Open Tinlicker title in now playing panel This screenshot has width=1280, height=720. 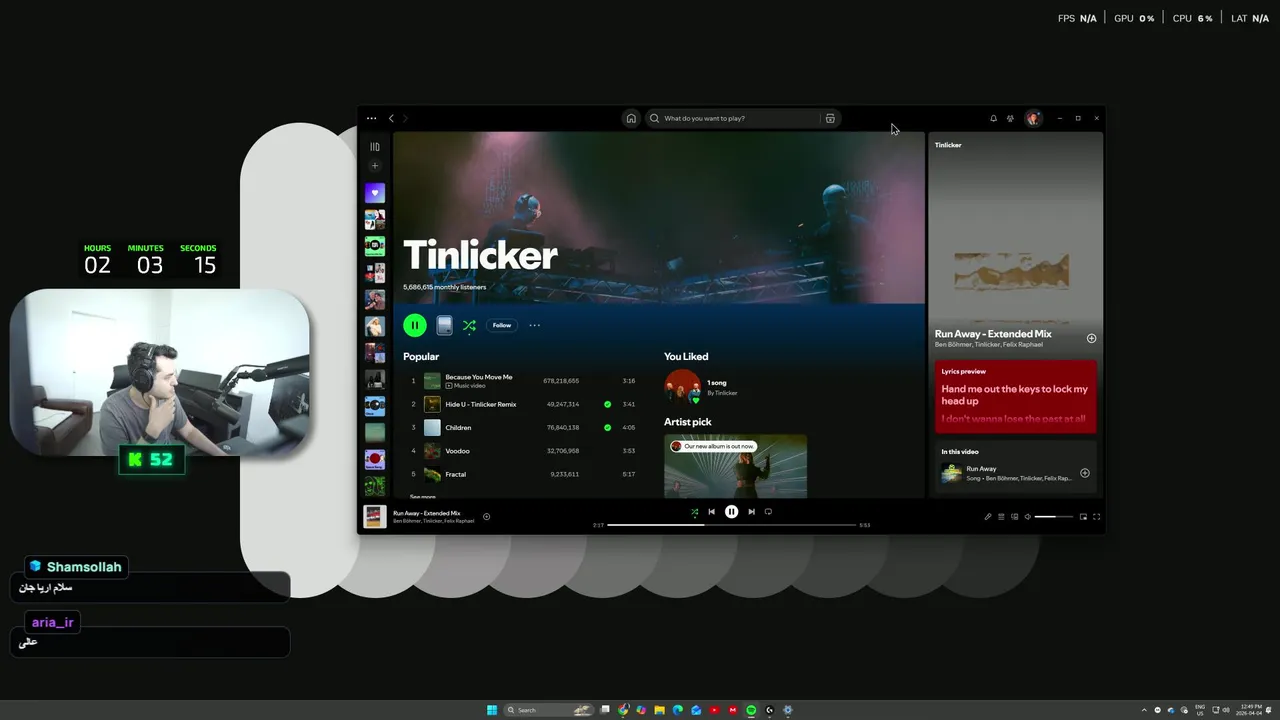(x=948, y=145)
